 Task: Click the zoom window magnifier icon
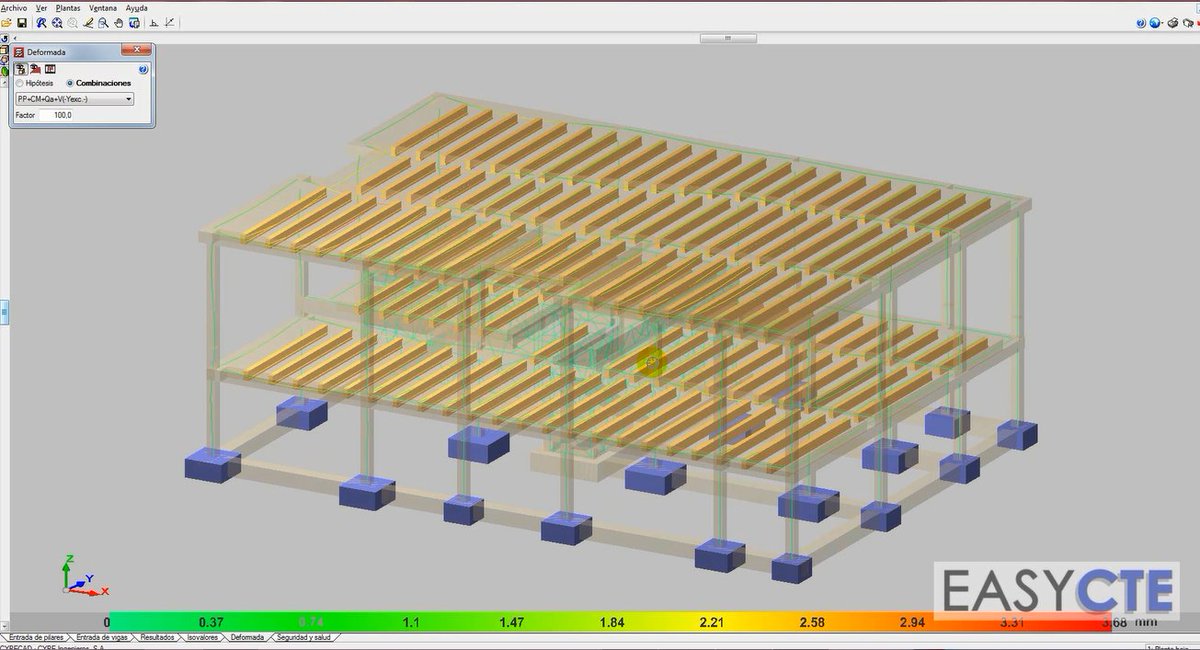point(103,23)
